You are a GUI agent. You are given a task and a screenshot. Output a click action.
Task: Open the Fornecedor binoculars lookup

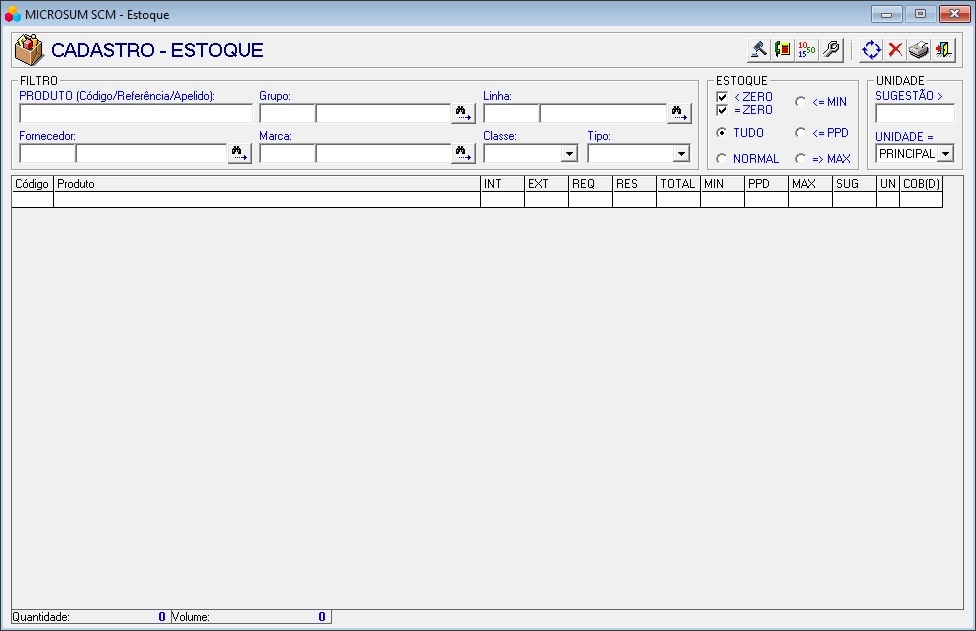pyautogui.click(x=239, y=154)
